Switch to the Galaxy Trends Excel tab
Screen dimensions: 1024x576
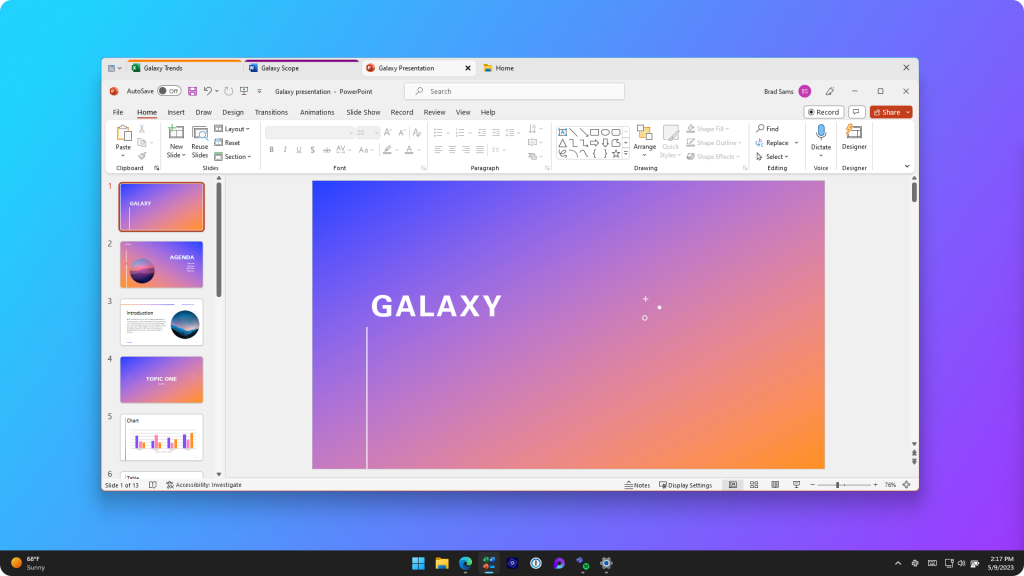coord(163,68)
